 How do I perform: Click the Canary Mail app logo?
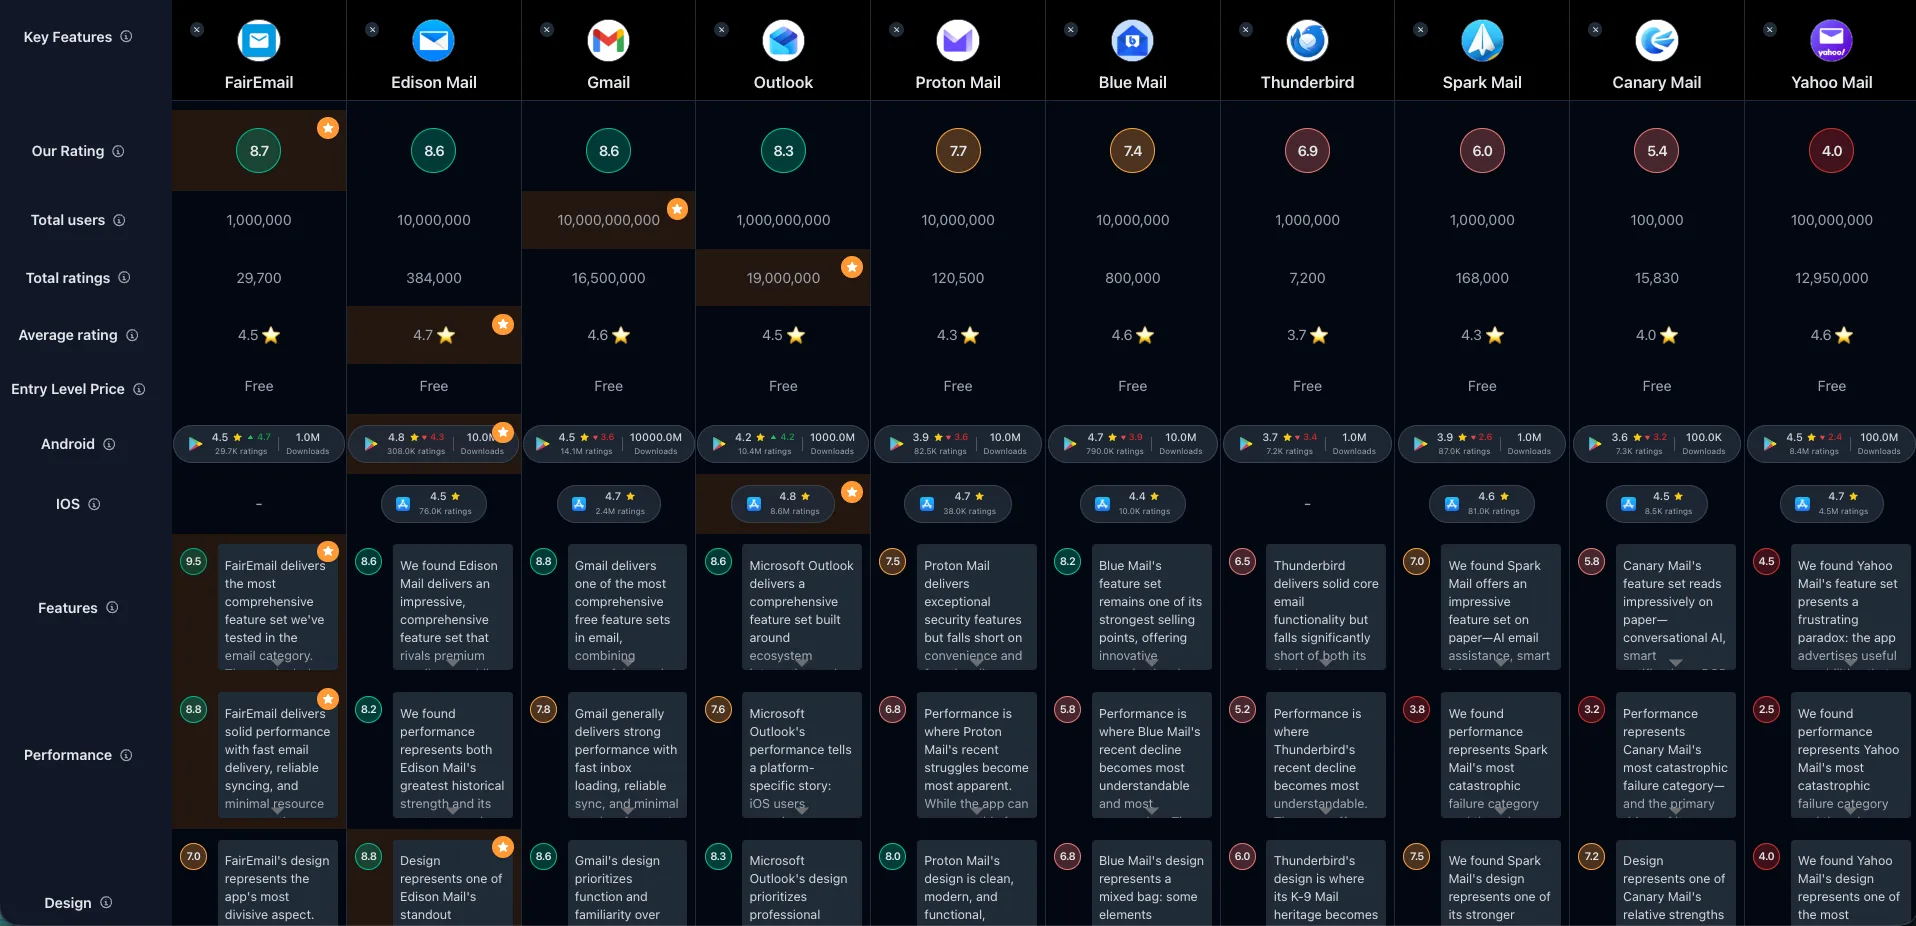click(x=1657, y=41)
